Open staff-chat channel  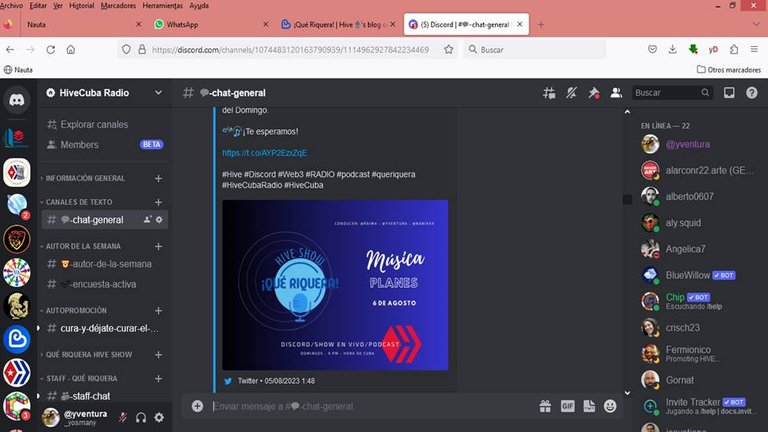(105, 396)
